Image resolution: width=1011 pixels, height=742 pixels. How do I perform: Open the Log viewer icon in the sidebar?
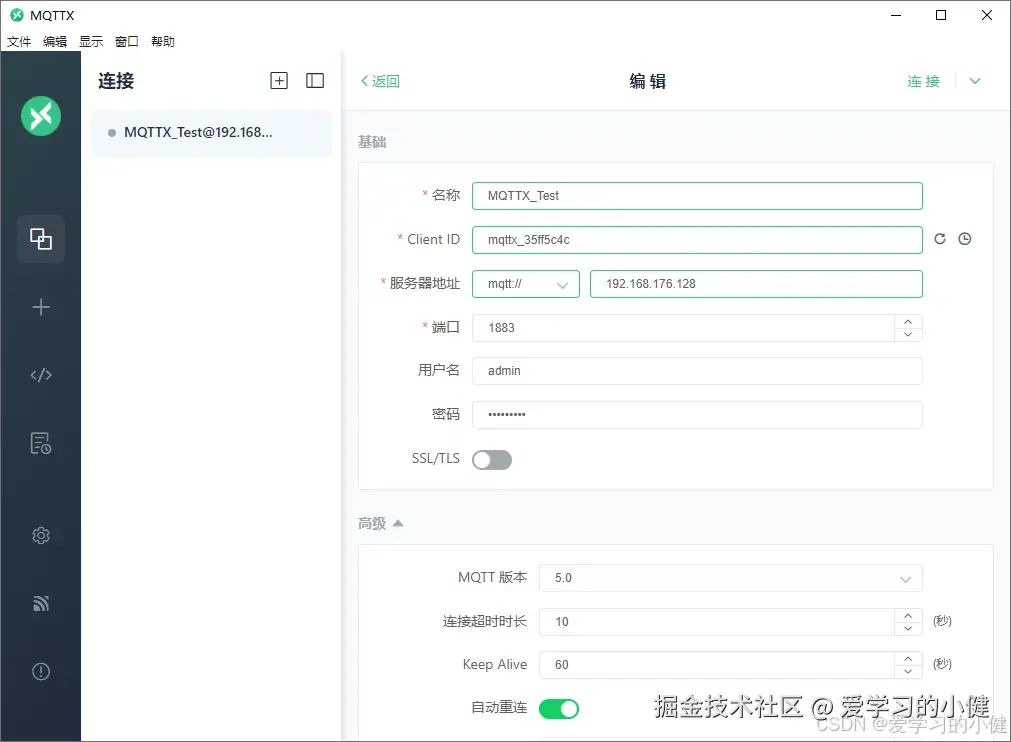pyautogui.click(x=40, y=443)
